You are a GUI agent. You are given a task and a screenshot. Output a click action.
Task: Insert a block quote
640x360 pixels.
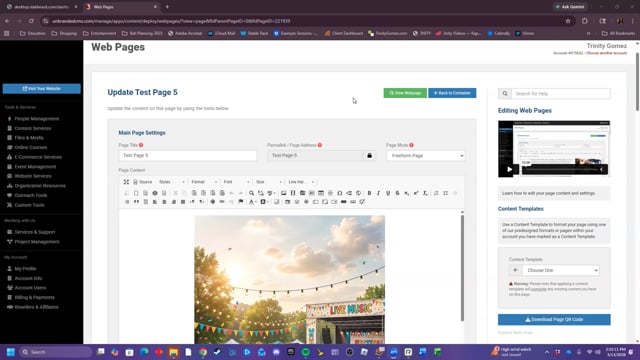click(x=136, y=202)
